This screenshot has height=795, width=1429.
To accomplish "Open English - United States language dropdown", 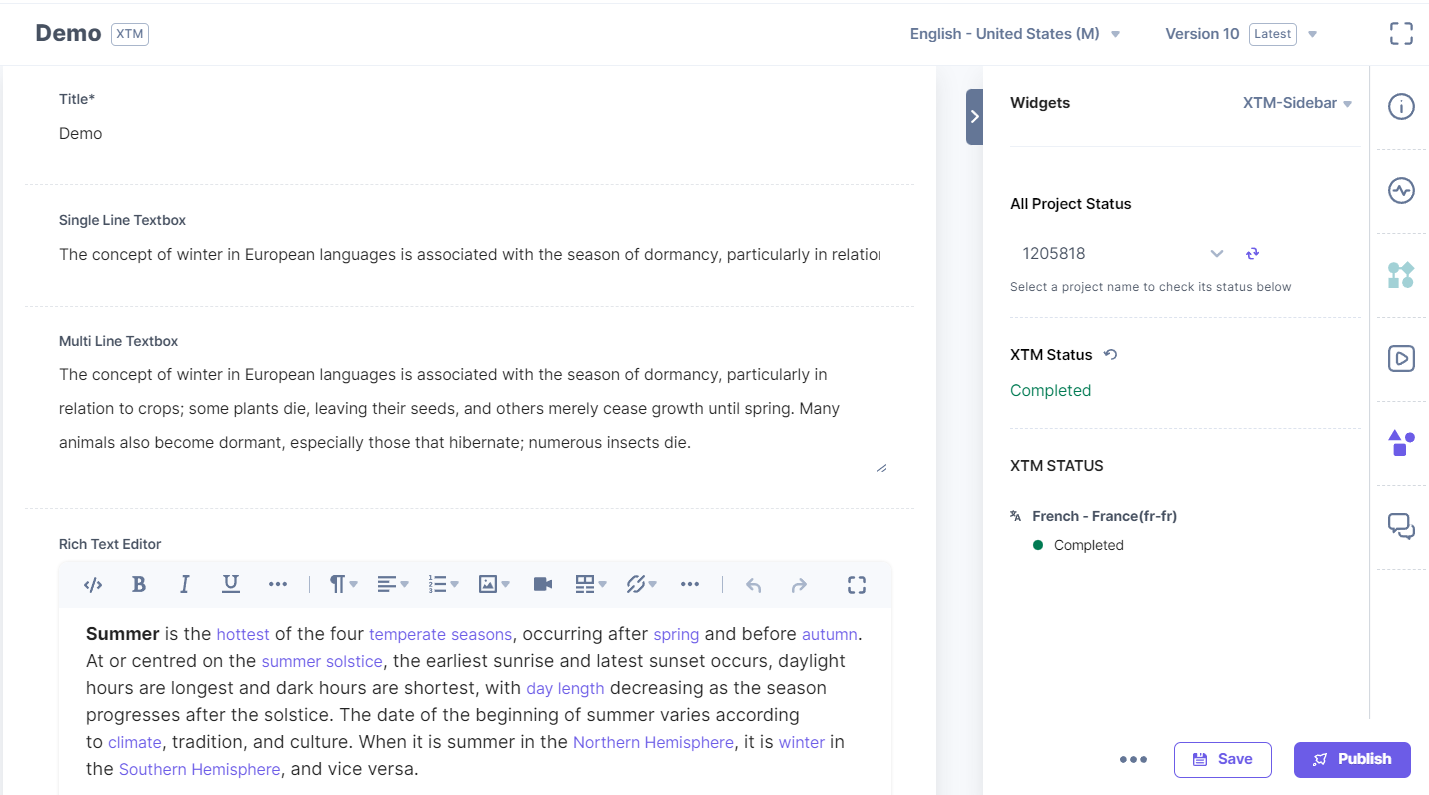I will (1014, 34).
